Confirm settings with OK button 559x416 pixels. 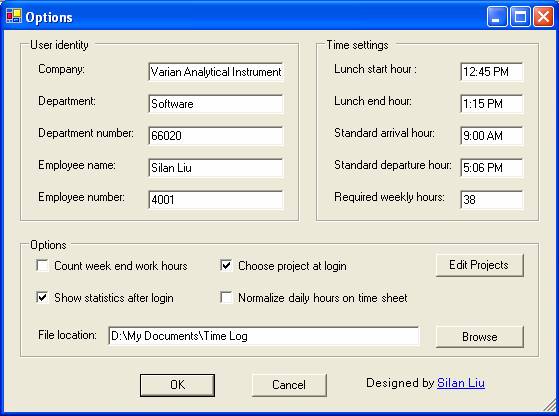[x=177, y=385]
